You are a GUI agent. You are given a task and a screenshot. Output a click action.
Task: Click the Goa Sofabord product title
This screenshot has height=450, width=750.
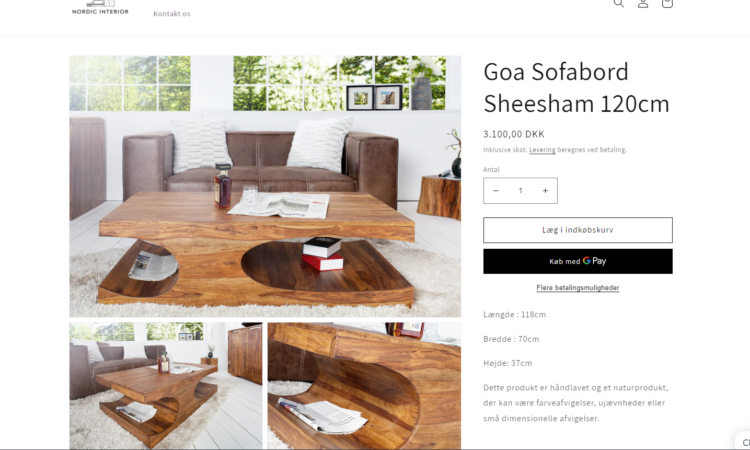576,88
